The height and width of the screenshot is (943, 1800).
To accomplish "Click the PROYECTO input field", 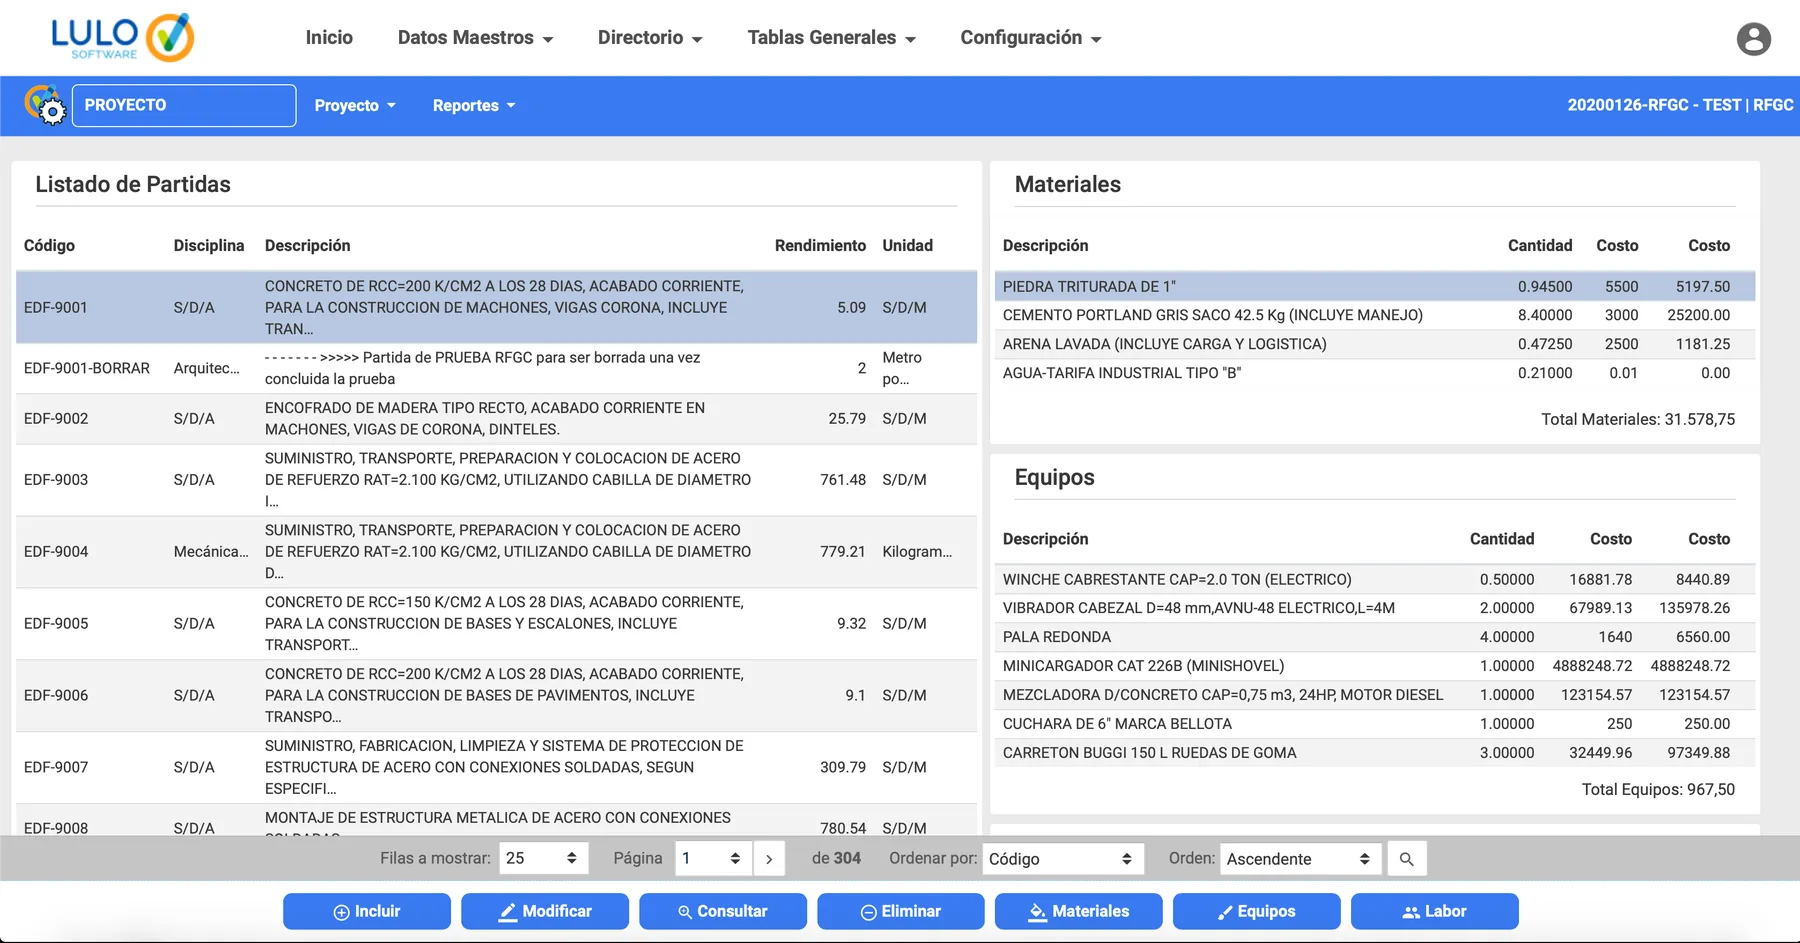I will [x=184, y=105].
